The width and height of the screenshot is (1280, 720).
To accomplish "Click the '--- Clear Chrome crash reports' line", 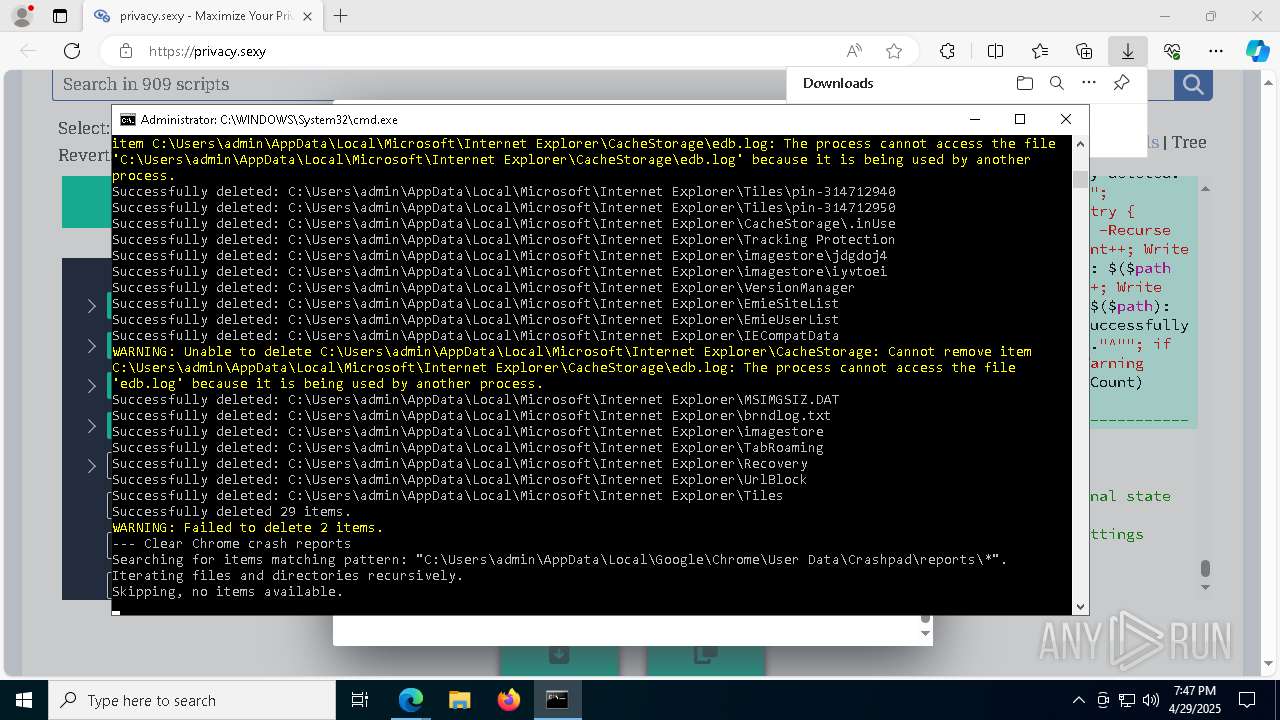I will point(232,543).
